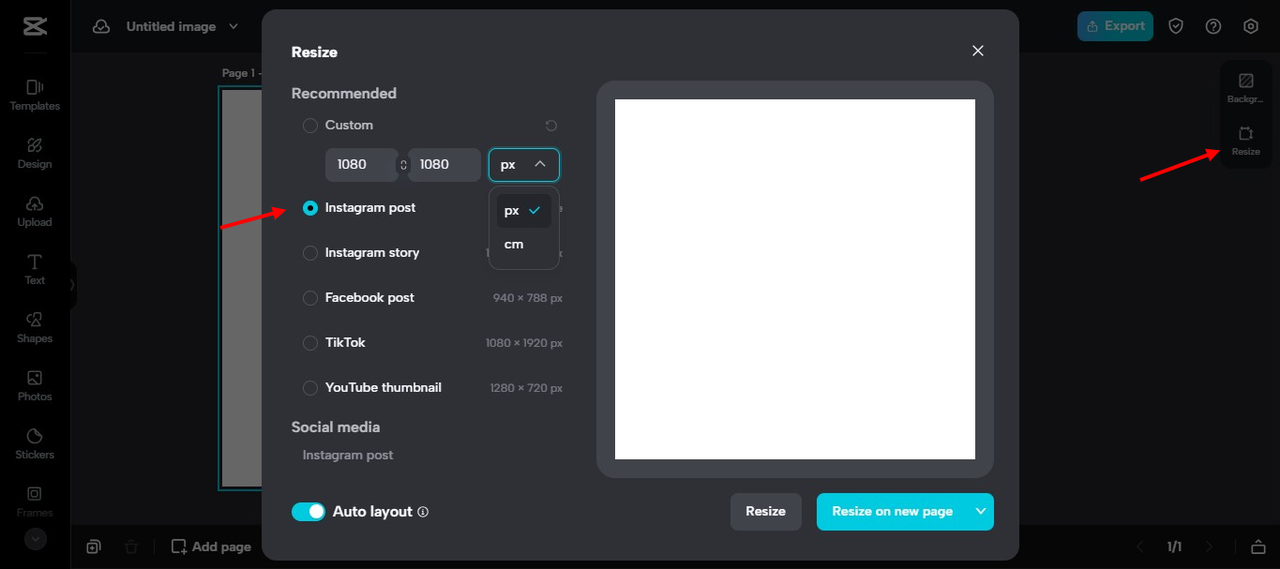
Task: Click Resize on new page button
Action: (x=892, y=511)
